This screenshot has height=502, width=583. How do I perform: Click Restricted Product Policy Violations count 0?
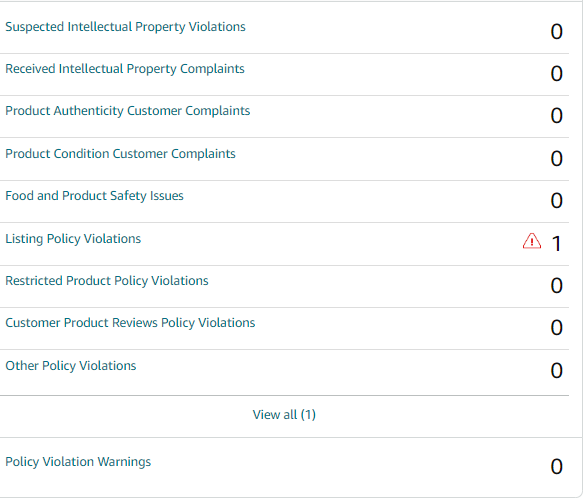pyautogui.click(x=557, y=286)
